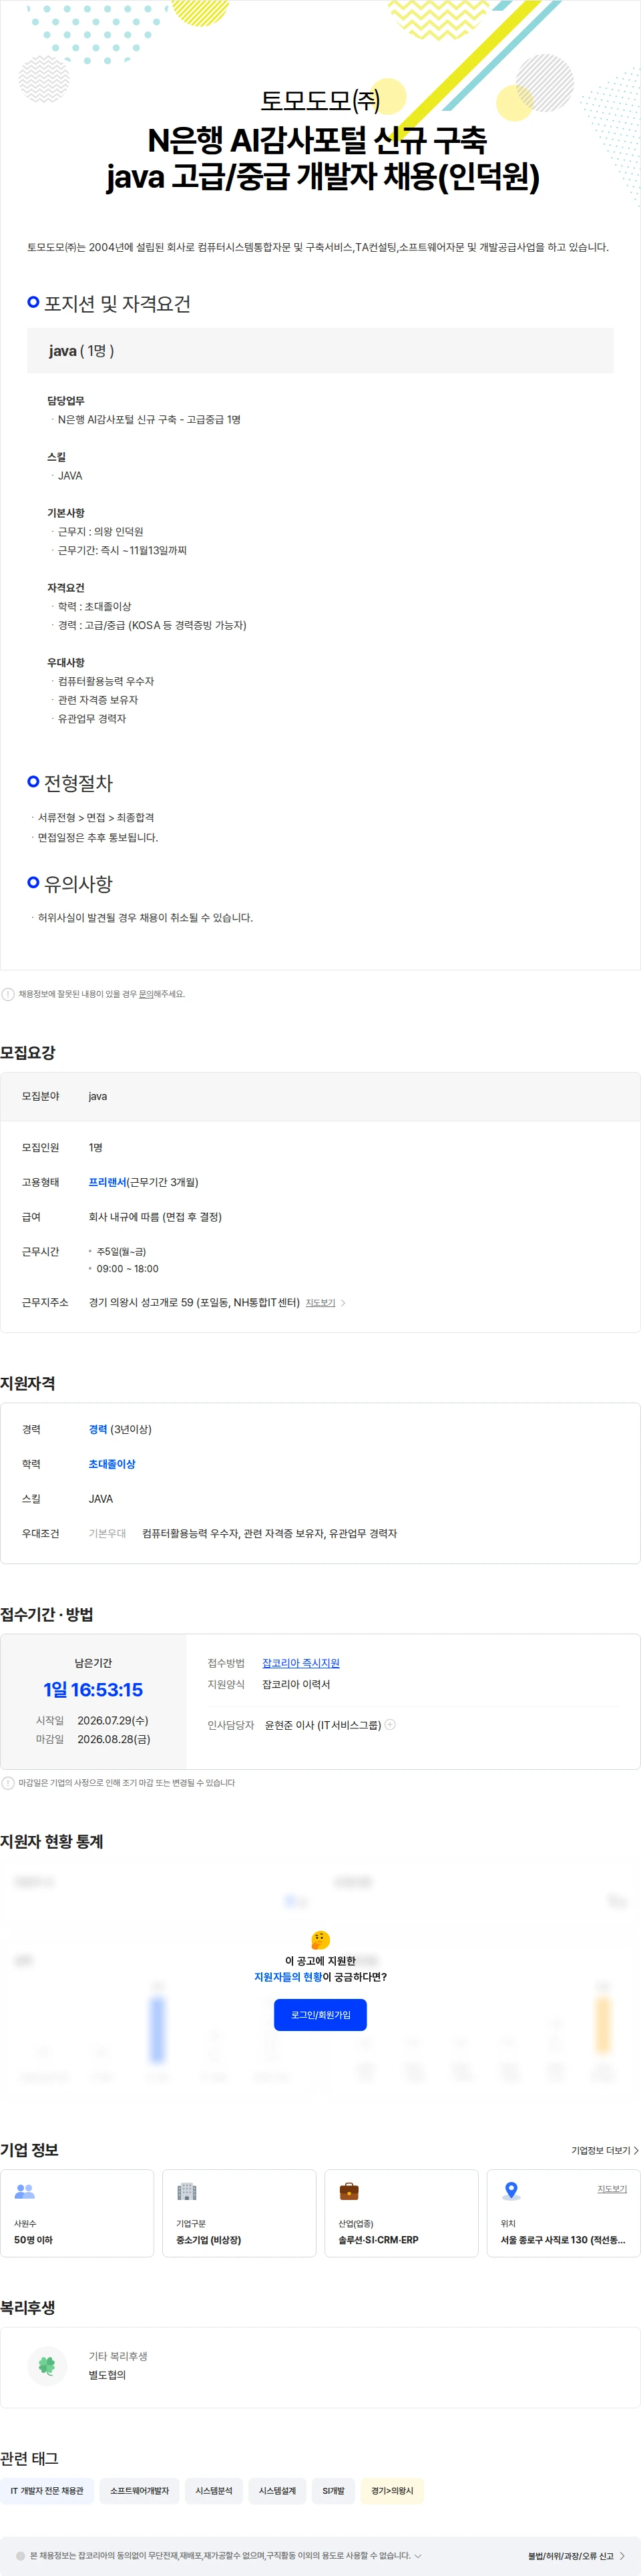Viewport: 641px width, 2576px height.
Task: Click the java ( 1명 ) position header
Action: [x=320, y=350]
